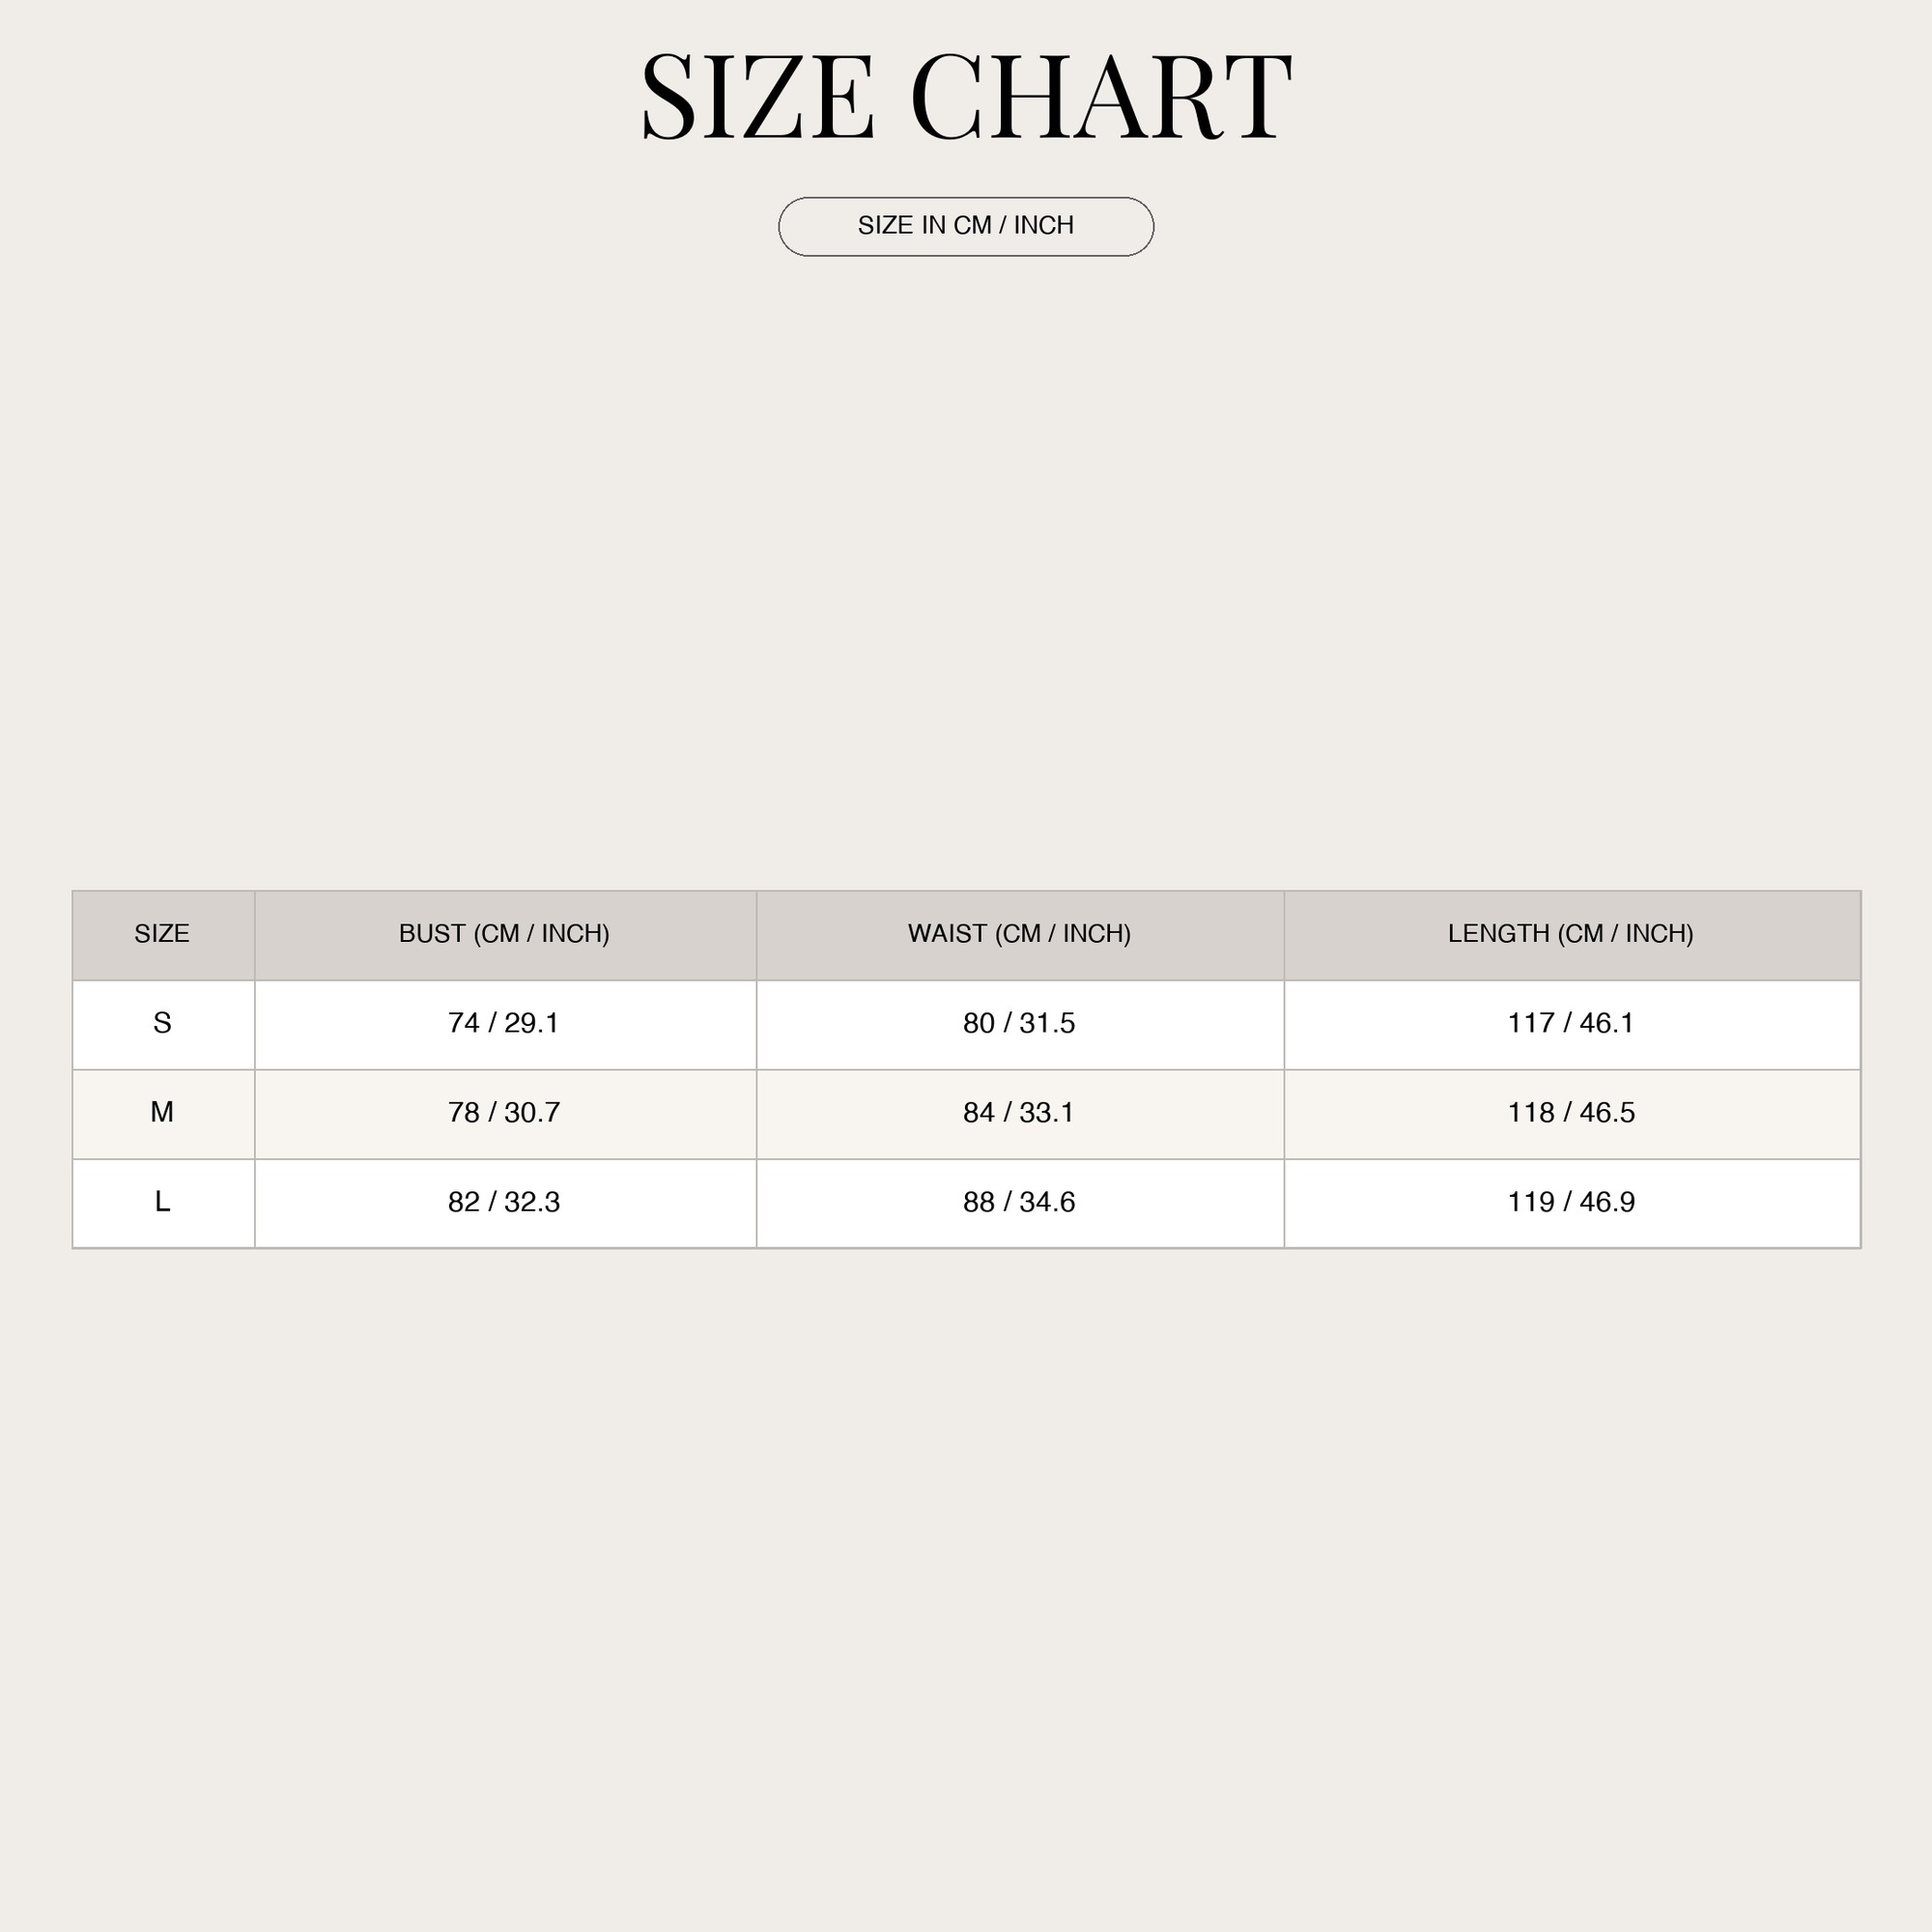The width and height of the screenshot is (1932, 1932).
Task: Click the SIZE IN CM / INCH pill button
Action: 966,226
